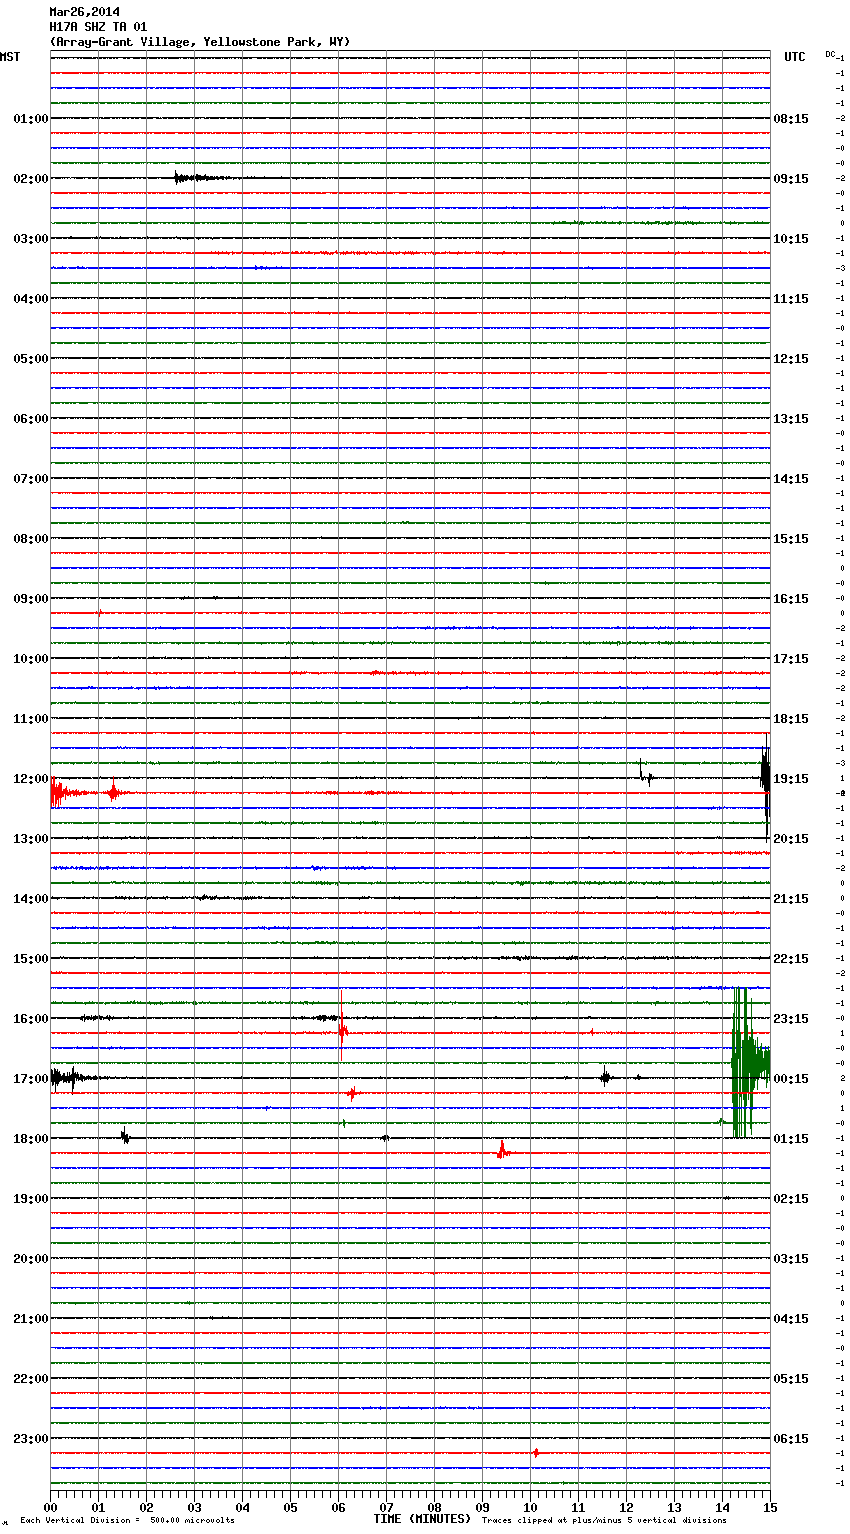The image size is (850, 1534).
Task: Select the 03:00 MST time label
Action: 31,239
